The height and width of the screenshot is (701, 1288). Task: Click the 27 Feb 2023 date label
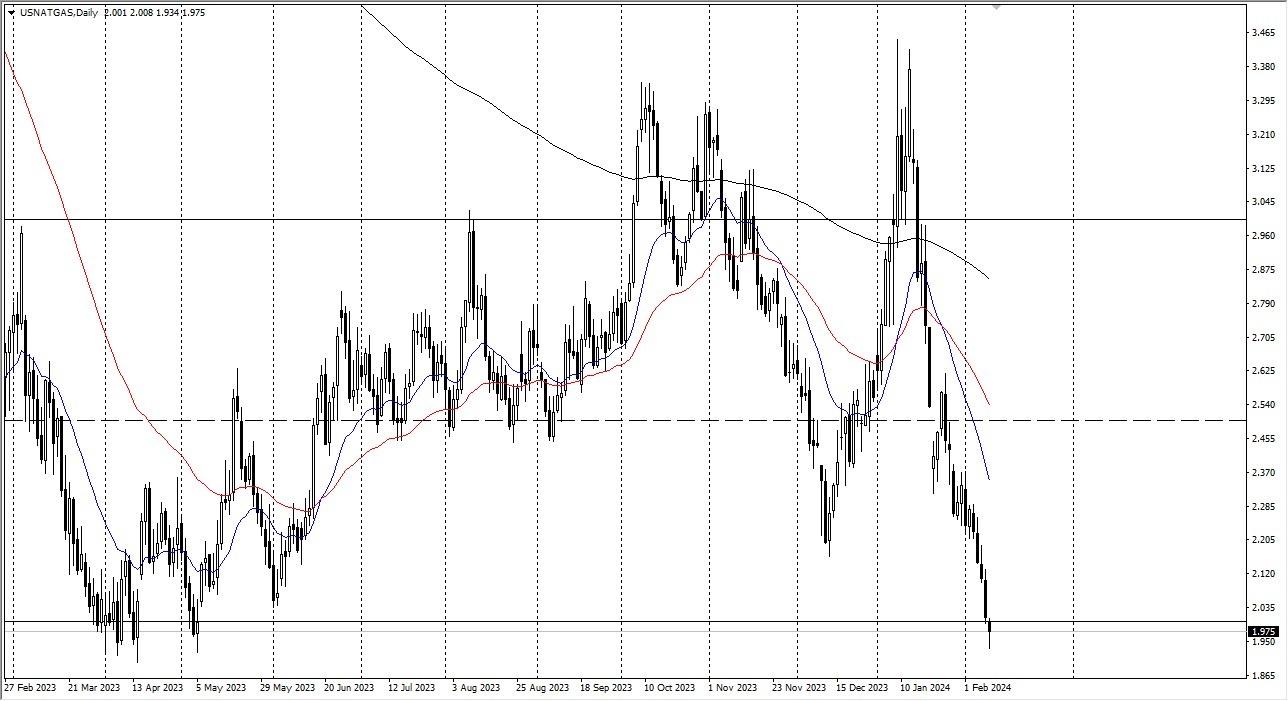[32, 688]
